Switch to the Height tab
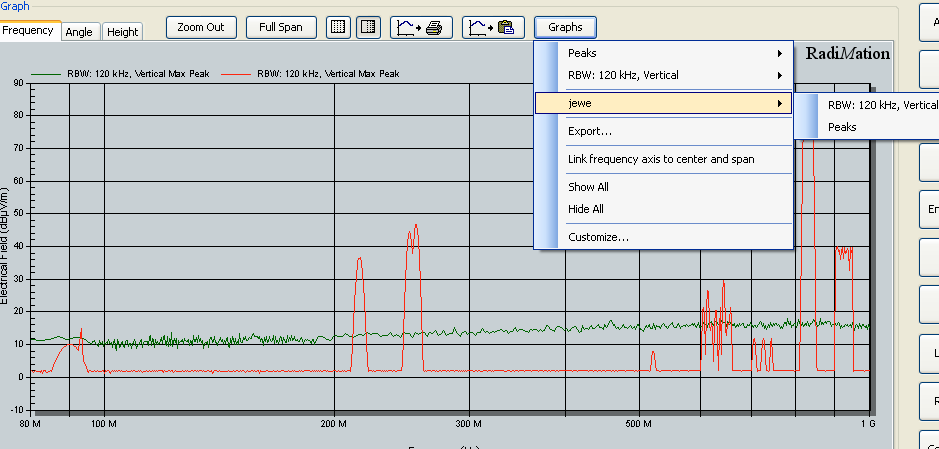The height and width of the screenshot is (449, 939). coord(123,32)
